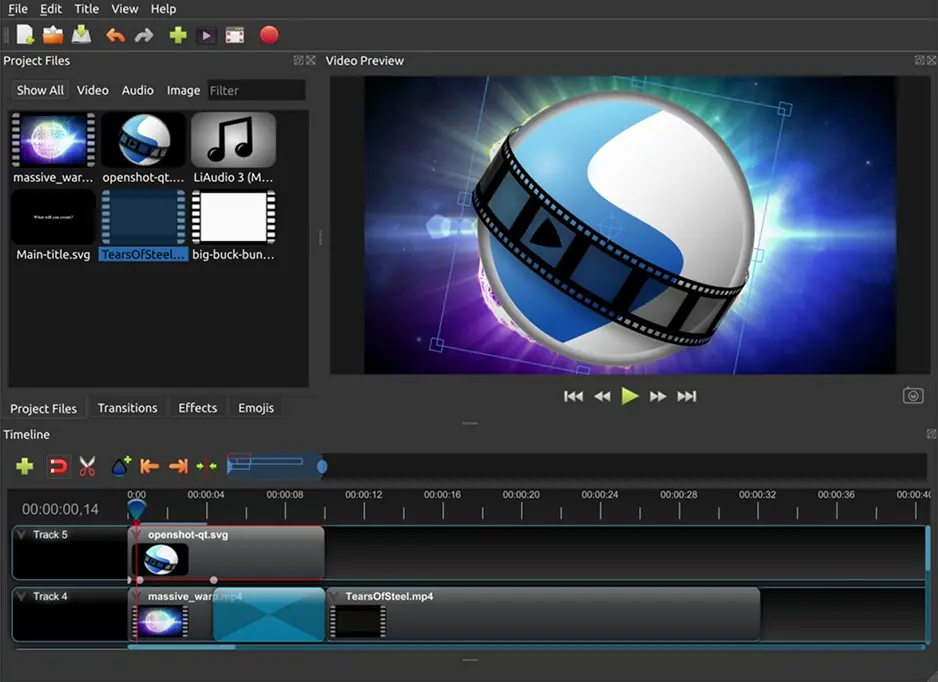Screen dimensions: 938x682
Task: Select the openshot-qt file thumbnail in Project Files
Action: pyautogui.click(x=144, y=140)
